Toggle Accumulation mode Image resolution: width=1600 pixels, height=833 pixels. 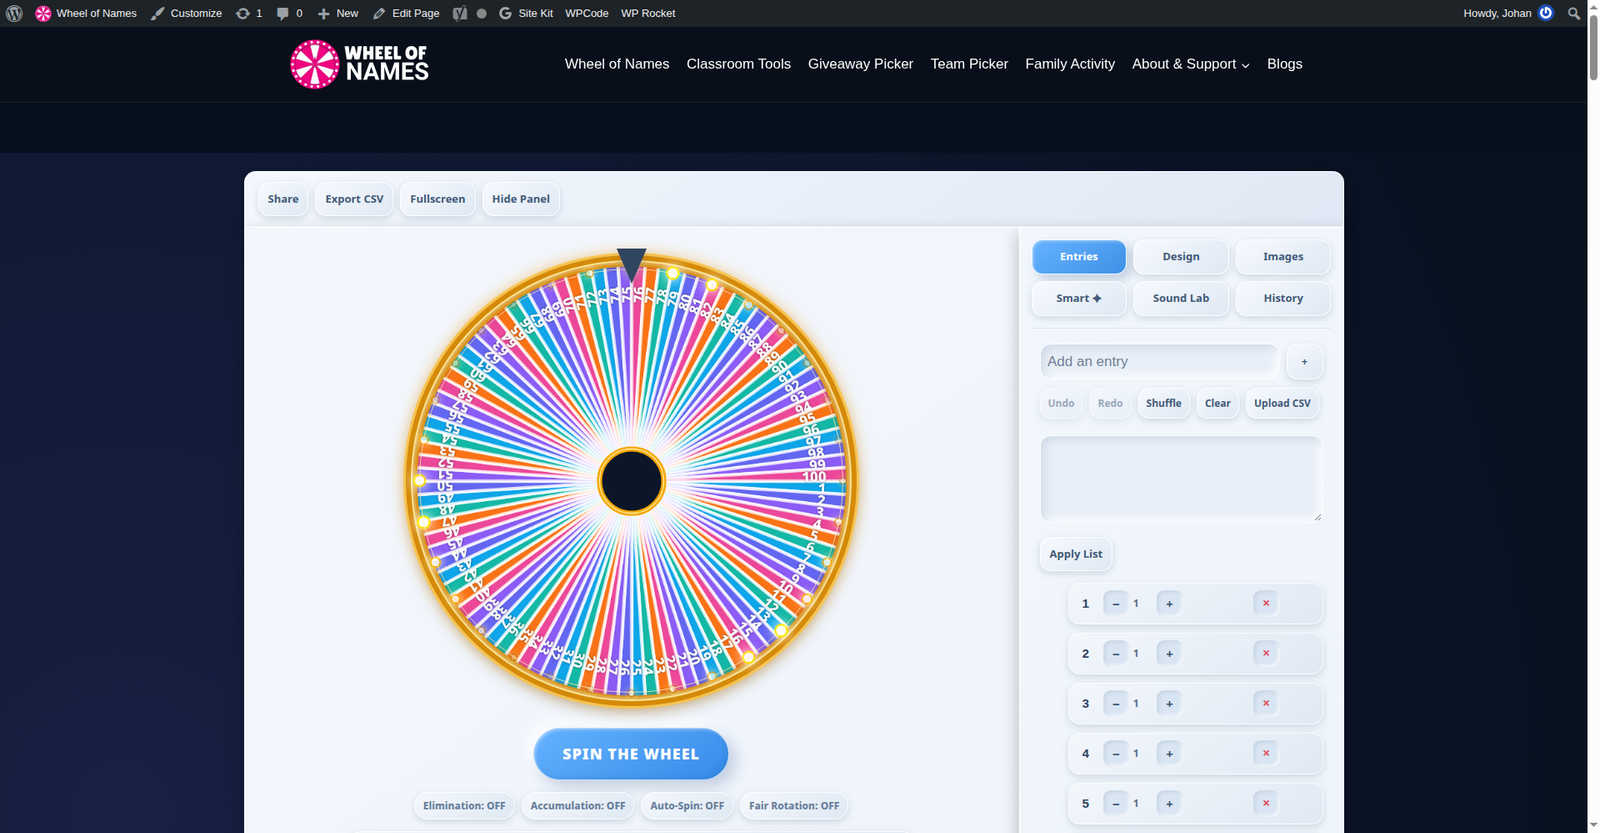coord(578,806)
